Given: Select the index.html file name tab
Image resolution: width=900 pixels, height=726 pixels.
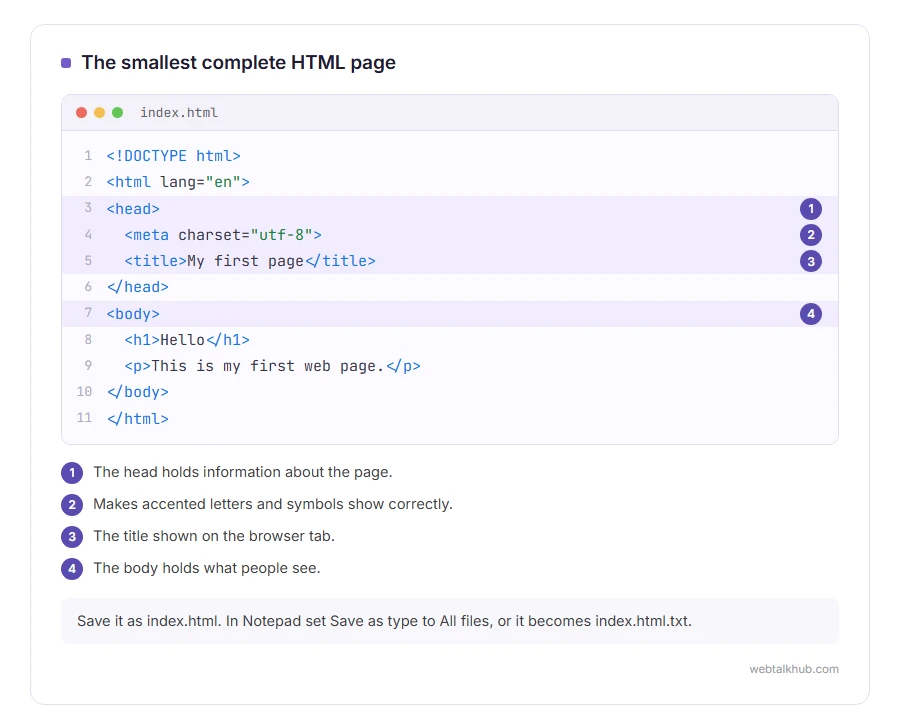Looking at the screenshot, I should 179,112.
